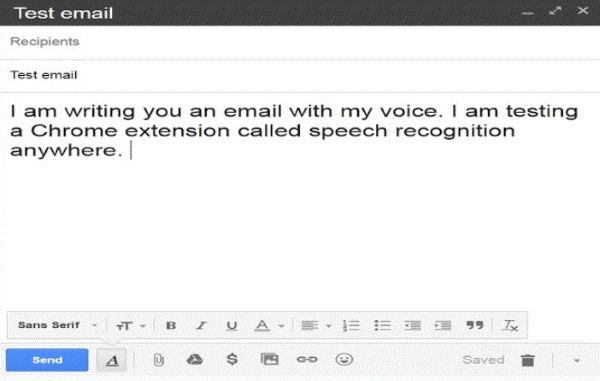The width and height of the screenshot is (600, 381).
Task: Toggle the formatting options bar
Action: click(112, 360)
